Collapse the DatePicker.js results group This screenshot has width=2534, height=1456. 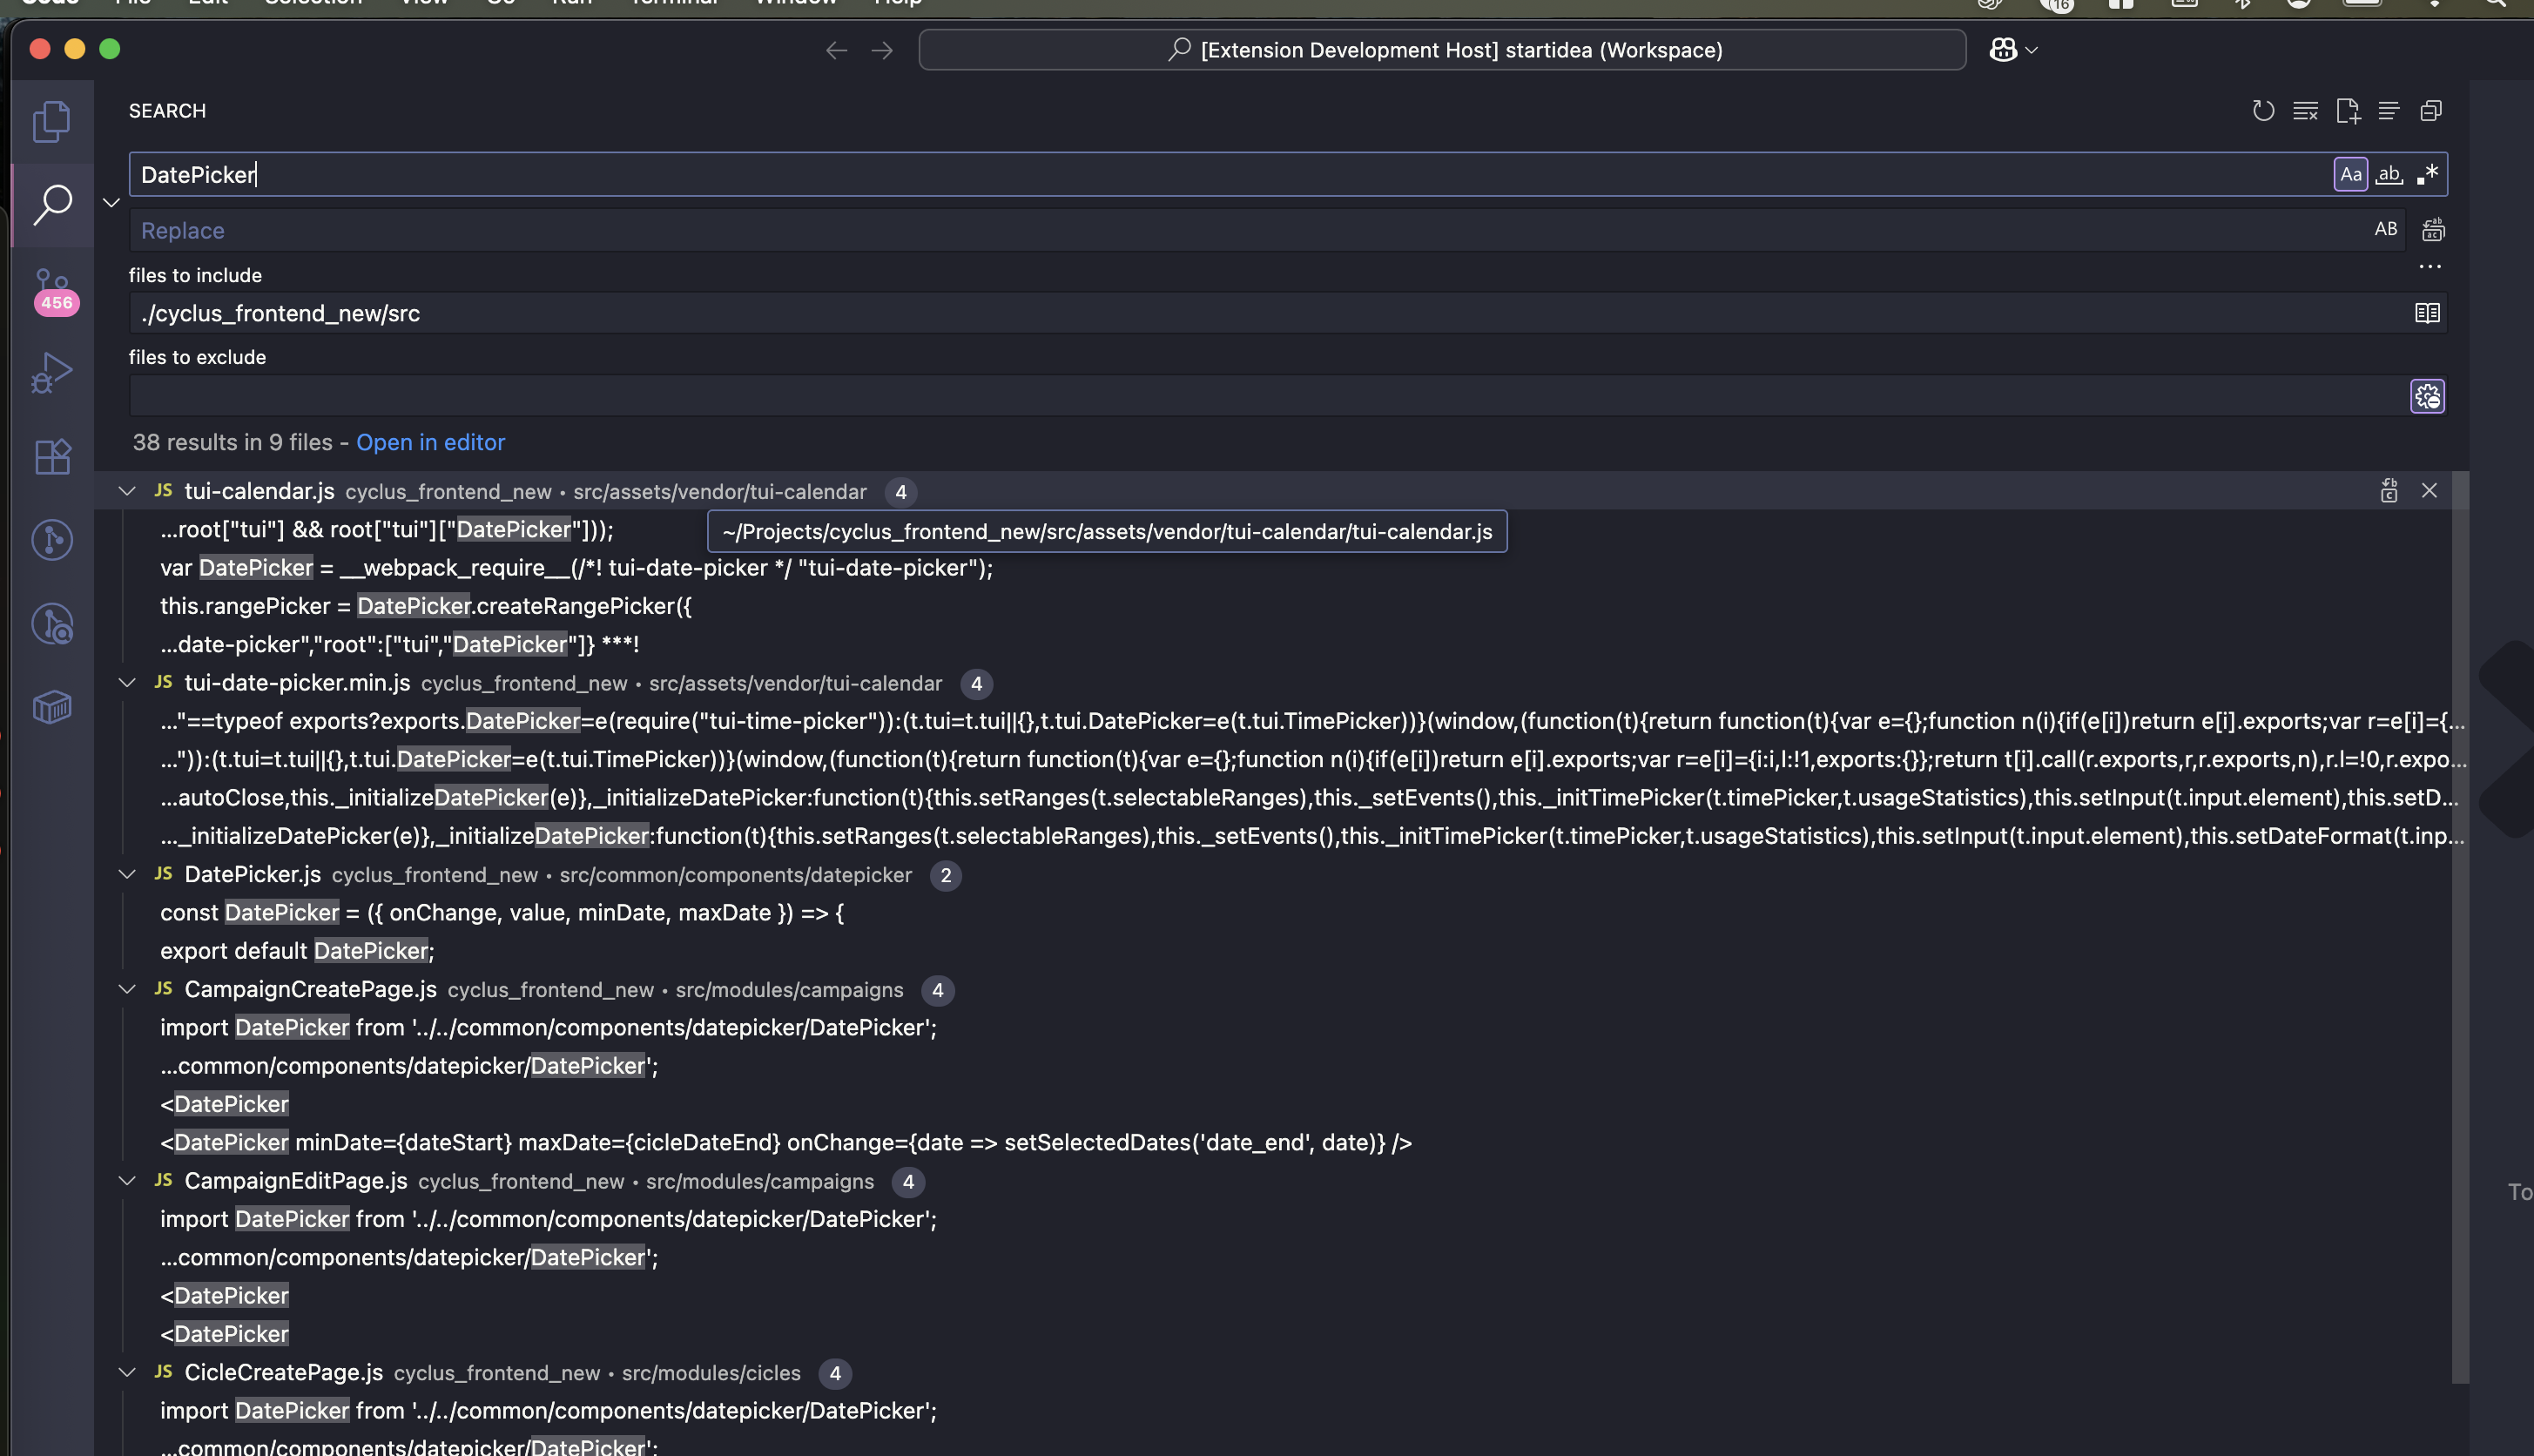pyautogui.click(x=127, y=874)
